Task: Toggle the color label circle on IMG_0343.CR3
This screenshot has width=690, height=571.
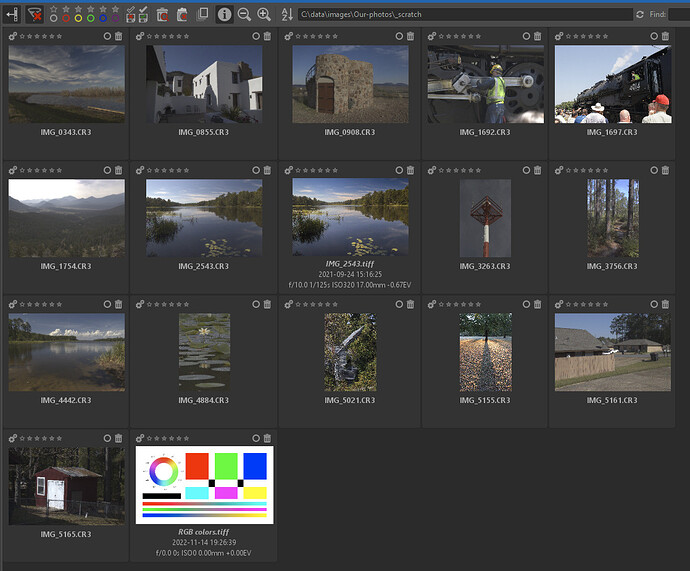Action: pos(107,36)
